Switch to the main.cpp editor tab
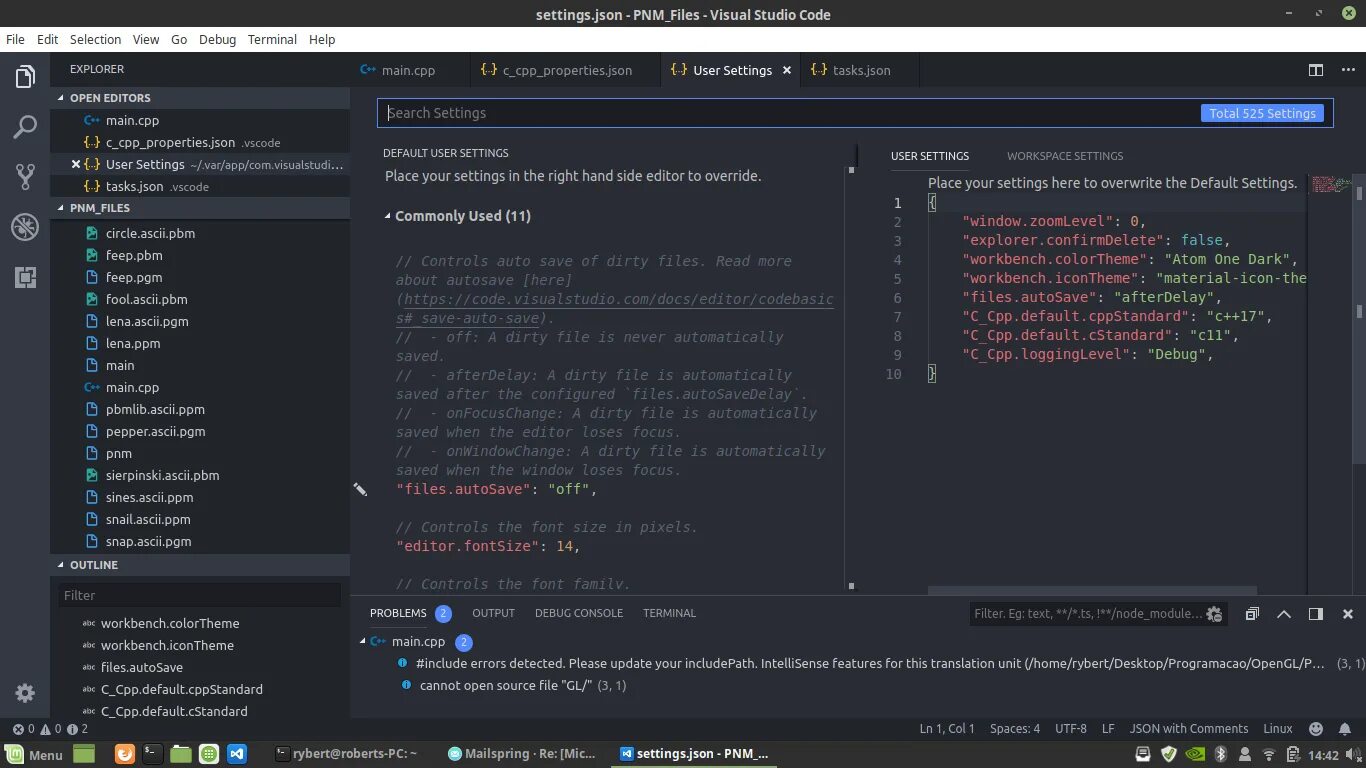 (x=408, y=70)
